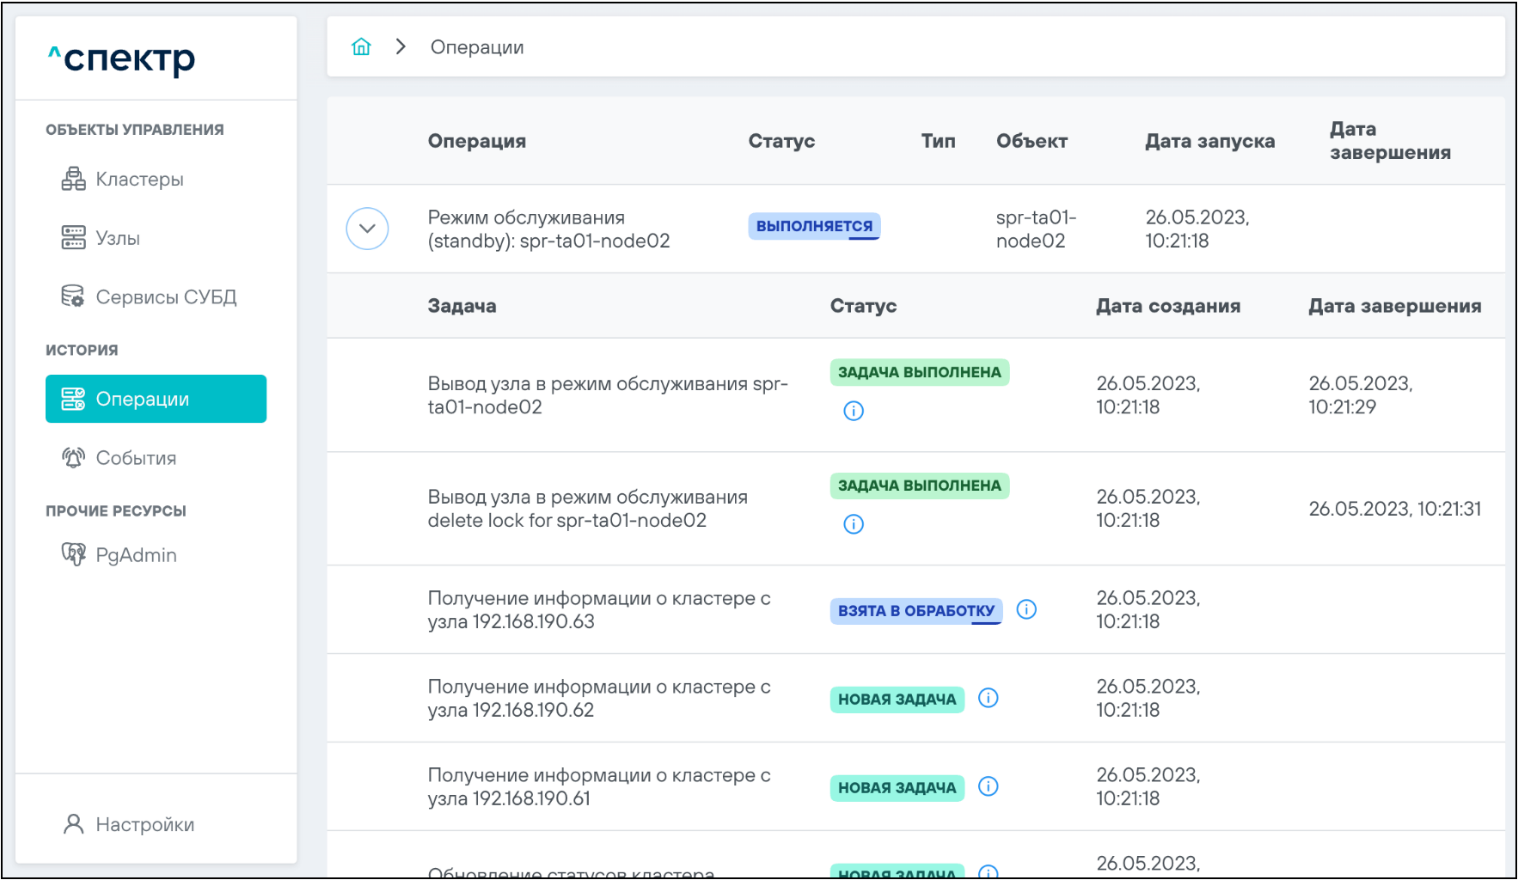Click the ВЫПОЛНЯЕТСЯ status badge
Image resolution: width=1518 pixels, height=880 pixels.
[x=814, y=226]
